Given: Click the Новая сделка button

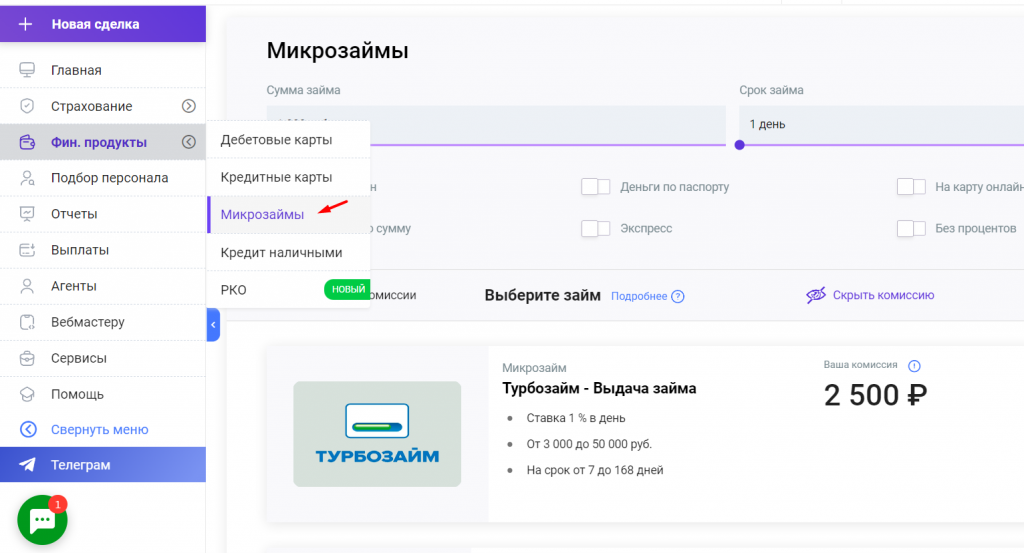Looking at the screenshot, I should [103, 24].
